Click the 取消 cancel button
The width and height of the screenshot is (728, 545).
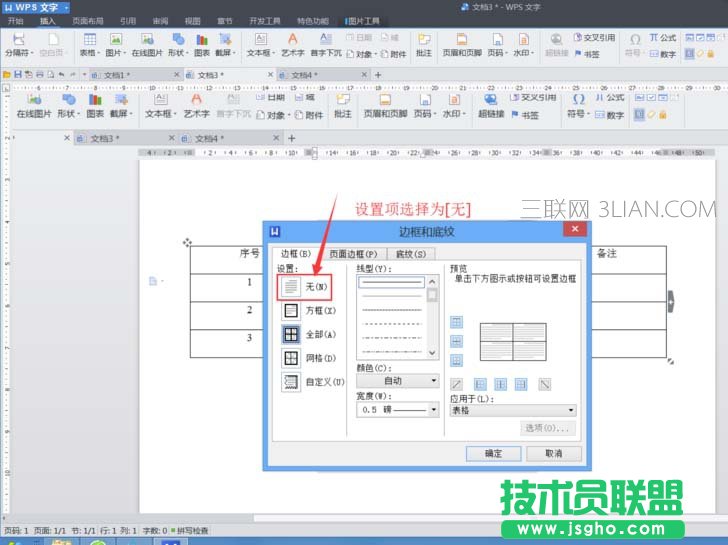553,454
